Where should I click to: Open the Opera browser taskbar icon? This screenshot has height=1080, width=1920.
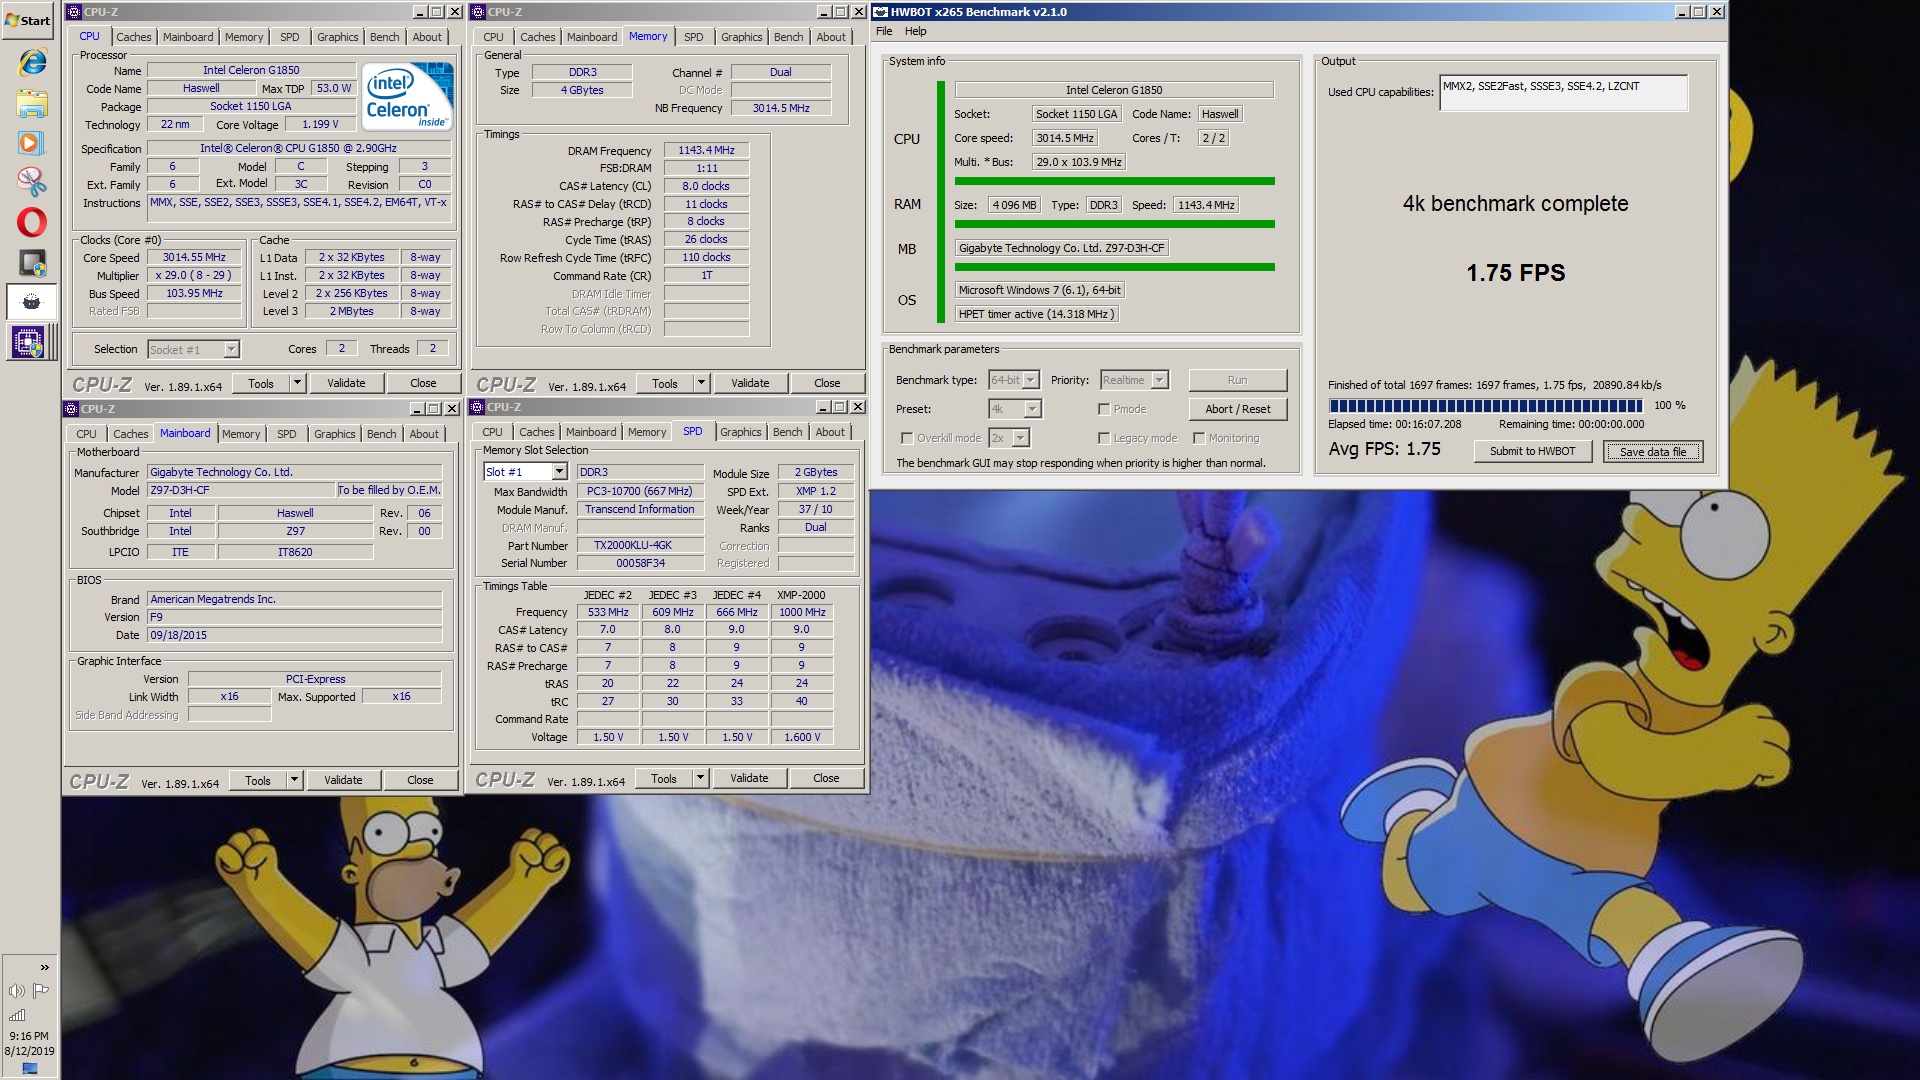pos(31,222)
